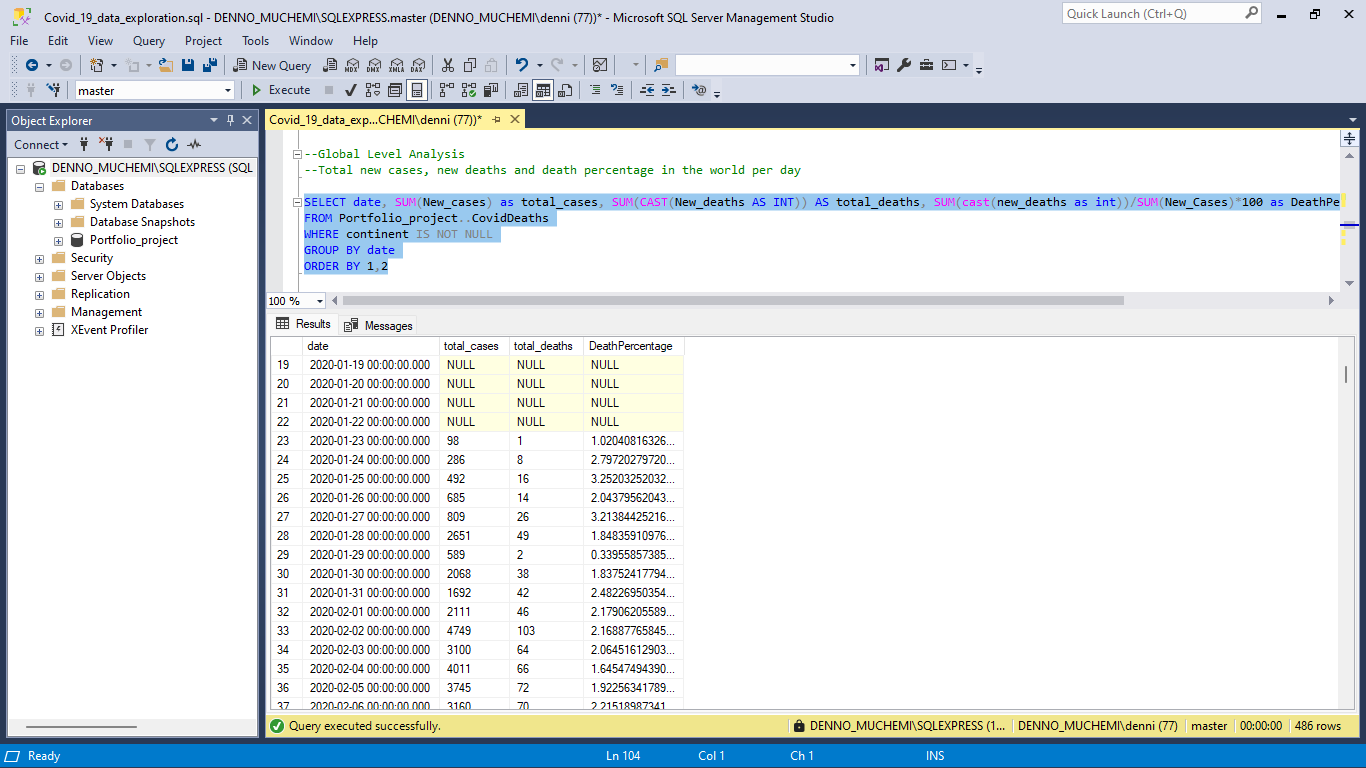
Task: Click the Copy icon in the toolbar
Action: click(x=470, y=65)
